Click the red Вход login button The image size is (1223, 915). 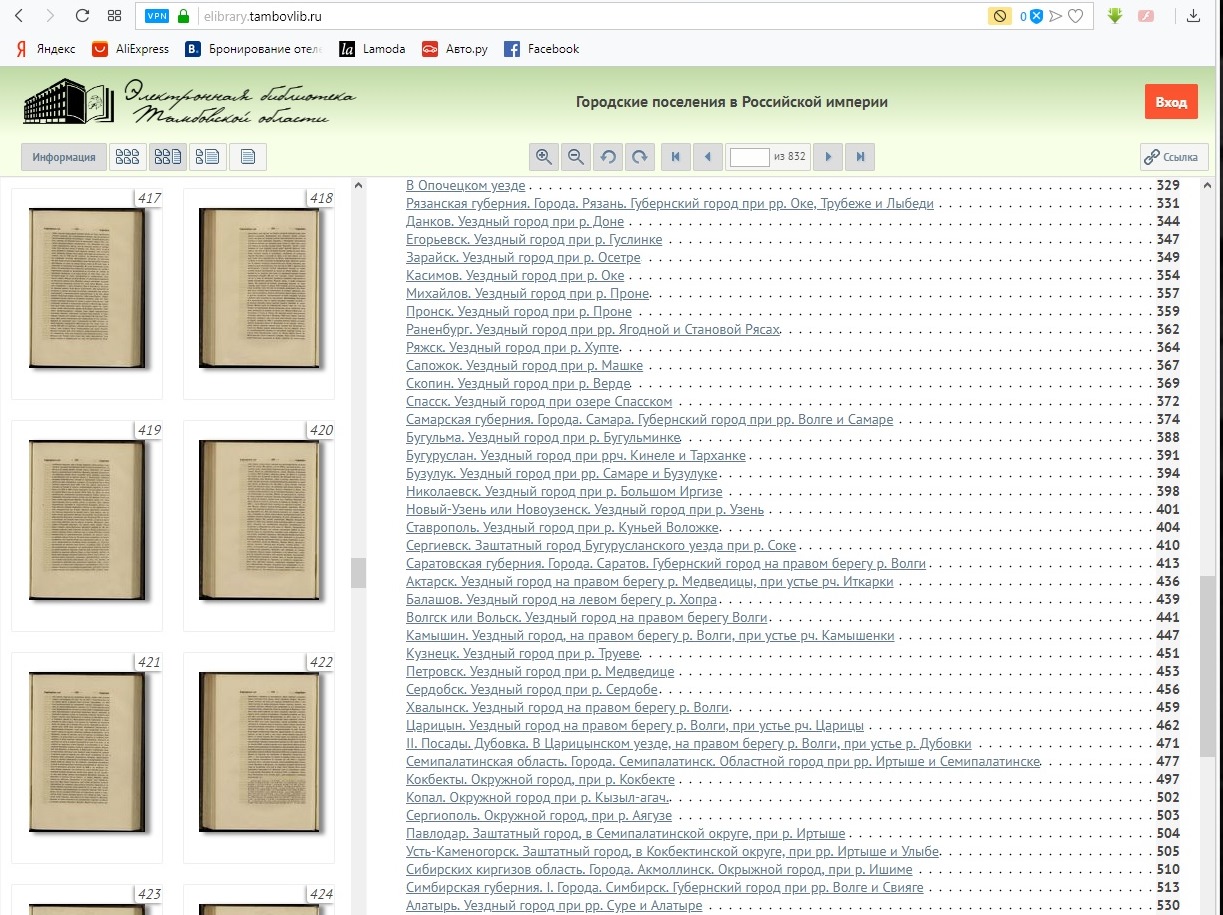(x=1171, y=102)
